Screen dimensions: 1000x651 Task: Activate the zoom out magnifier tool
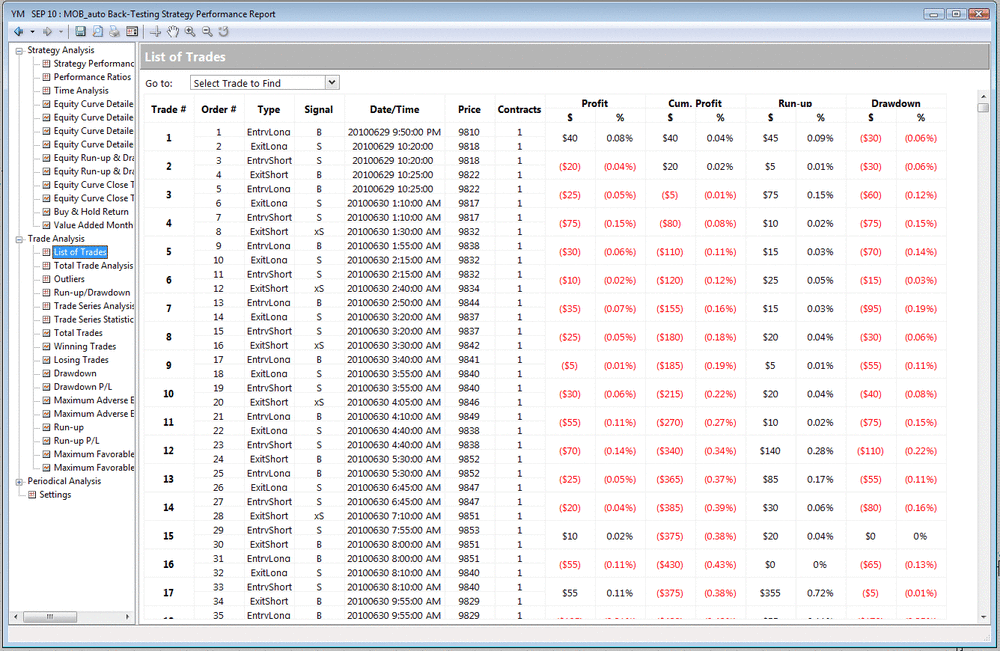click(x=207, y=31)
